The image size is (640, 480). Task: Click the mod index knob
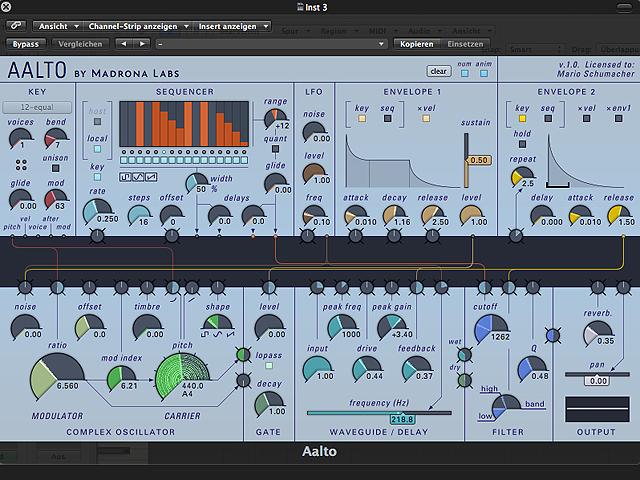point(122,378)
